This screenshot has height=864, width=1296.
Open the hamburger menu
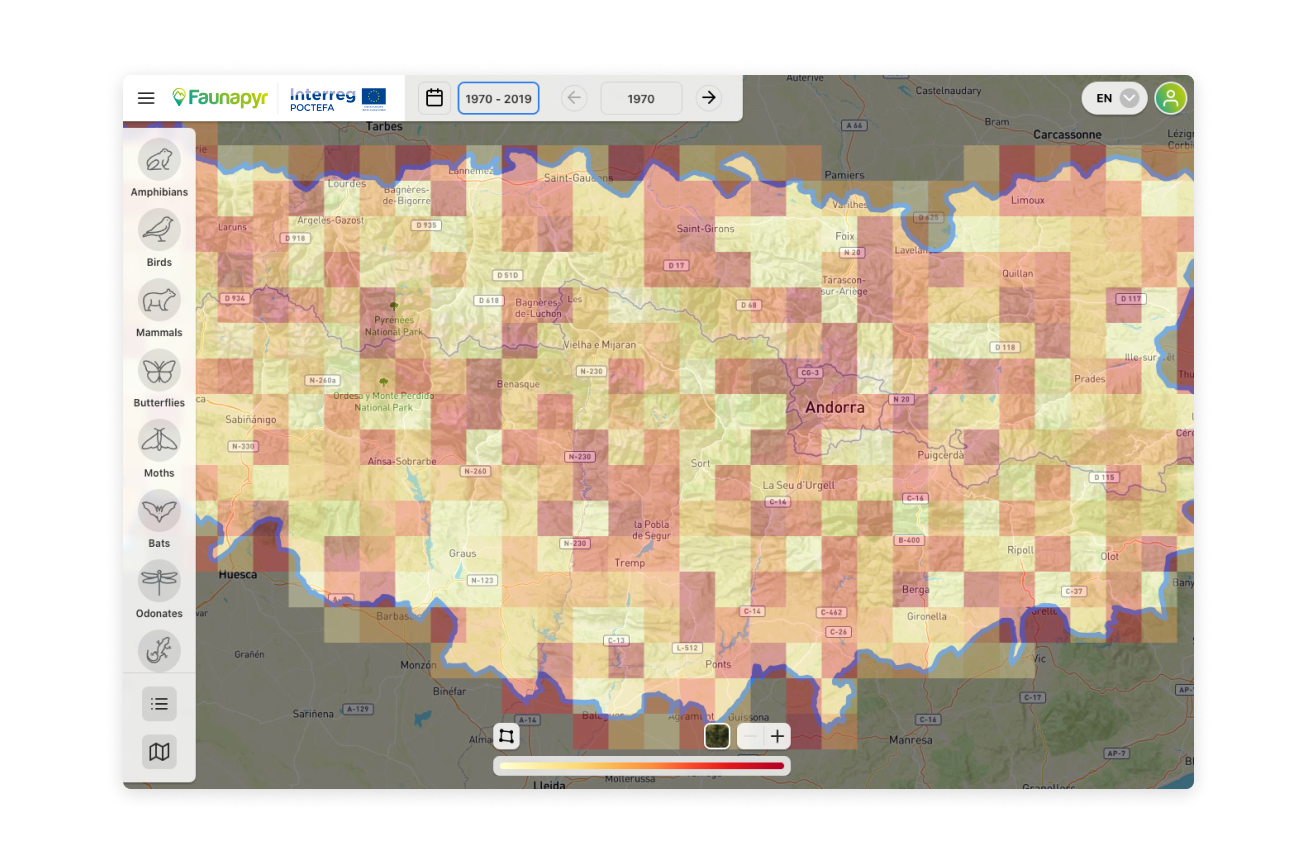pyautogui.click(x=146, y=98)
